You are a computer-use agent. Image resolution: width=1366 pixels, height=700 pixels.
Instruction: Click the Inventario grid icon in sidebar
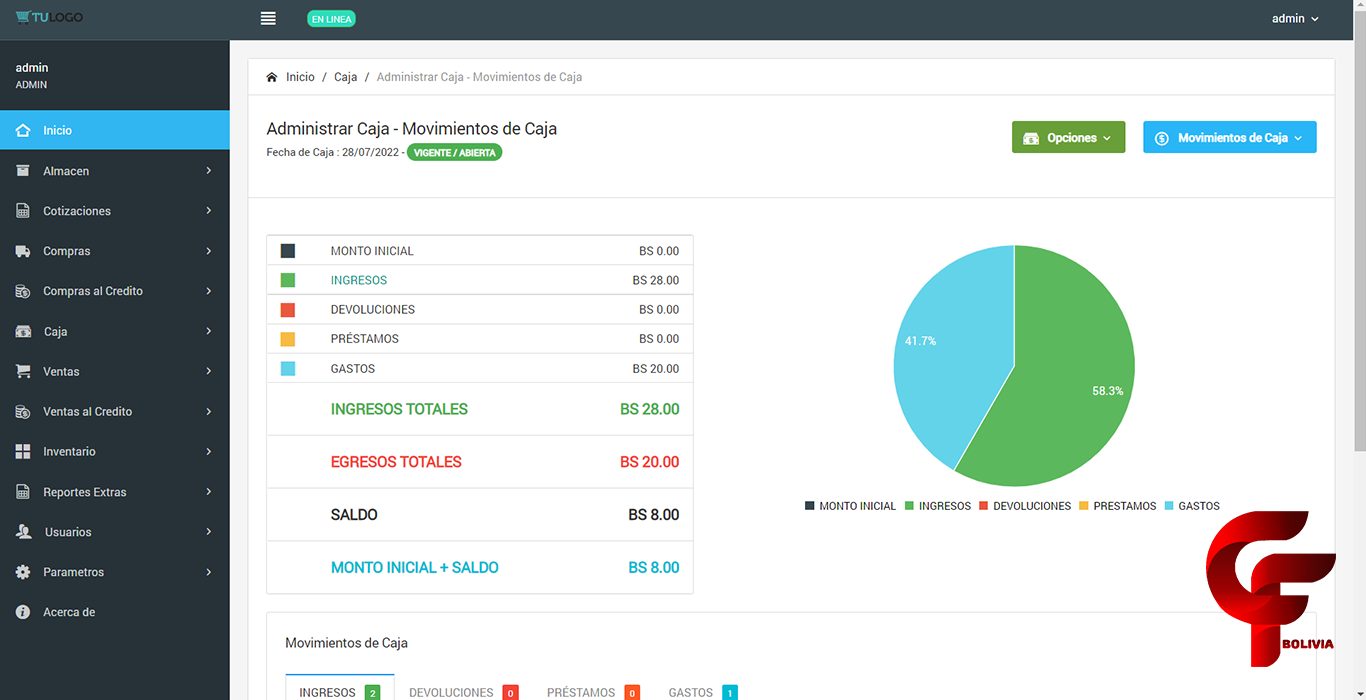[23, 452]
